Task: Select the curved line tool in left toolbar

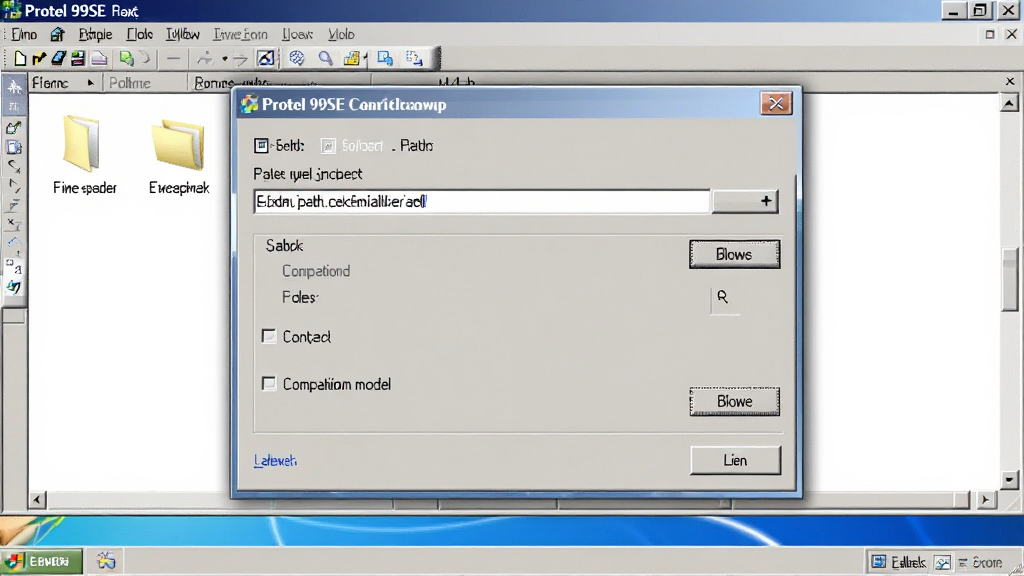Action: [x=14, y=167]
